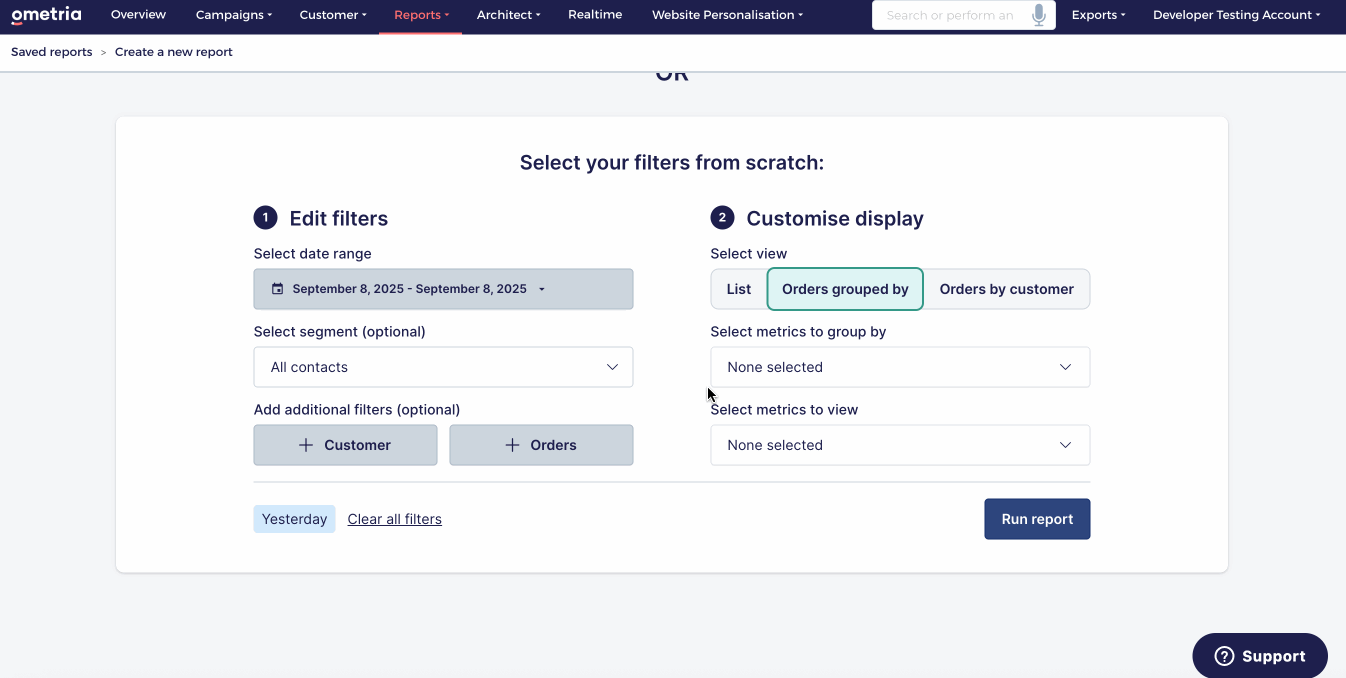Open the Reports menu in the navigation bar

point(420,14)
